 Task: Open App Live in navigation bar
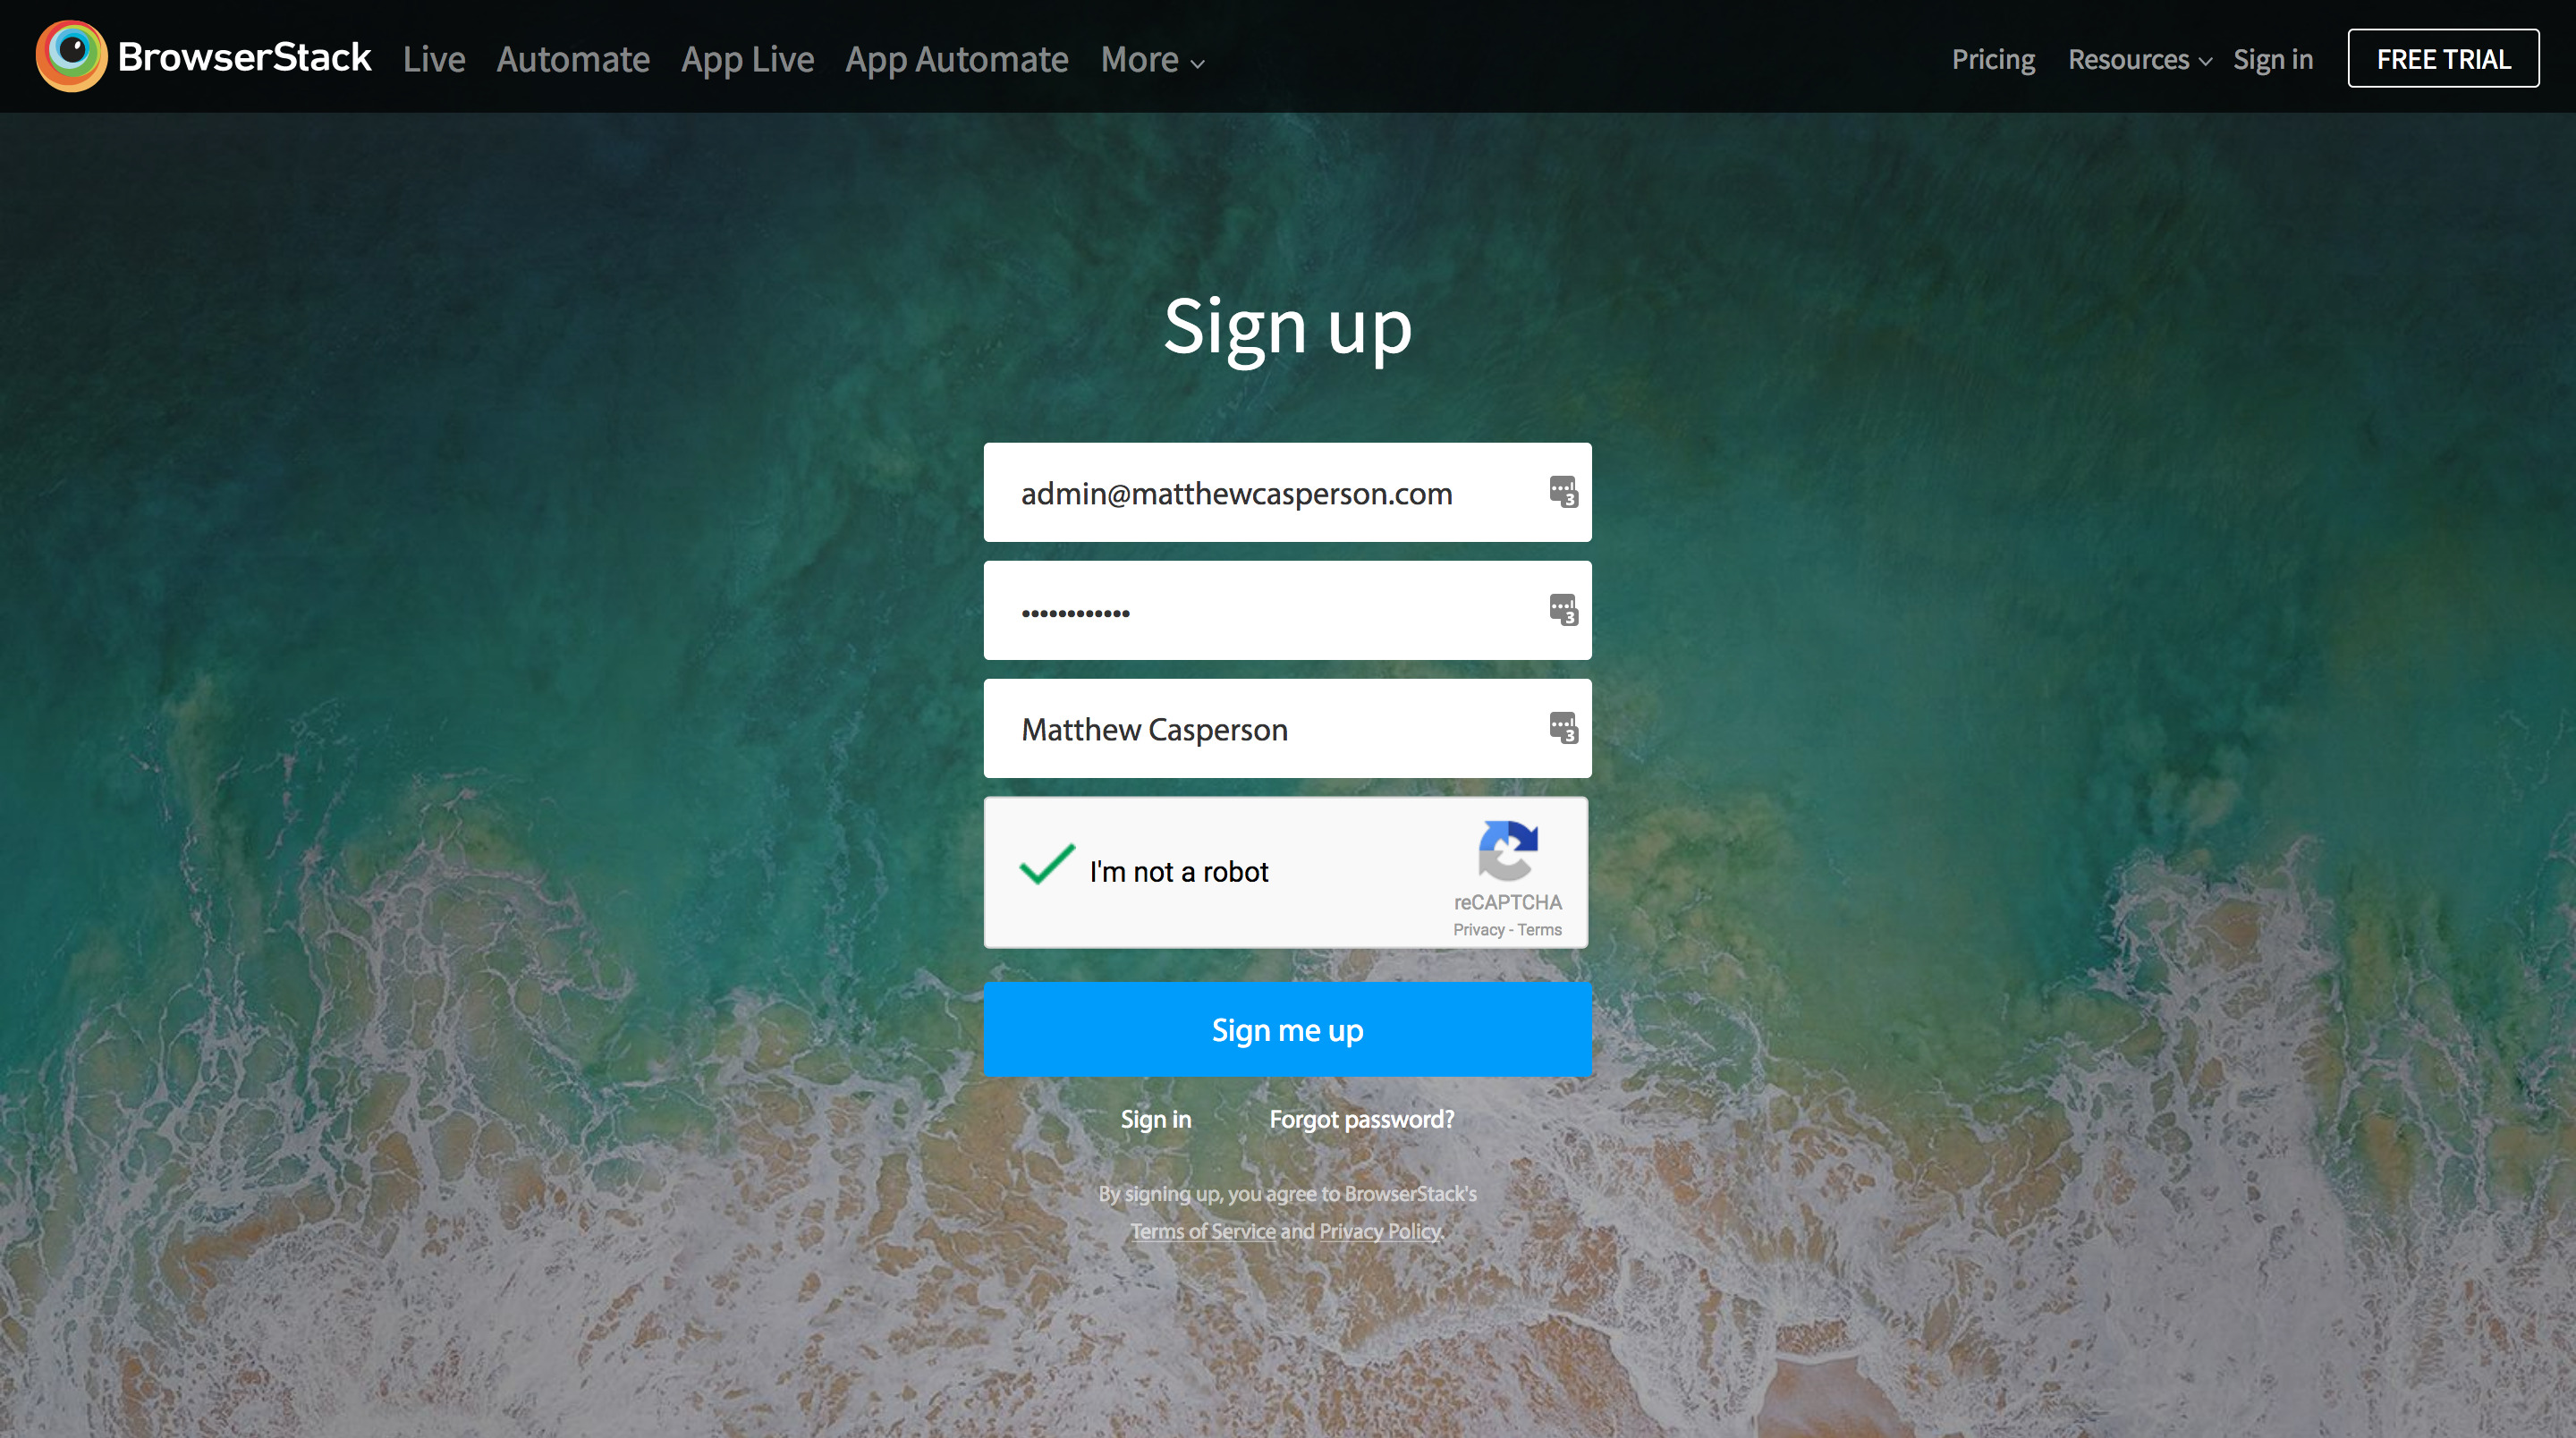click(x=747, y=60)
